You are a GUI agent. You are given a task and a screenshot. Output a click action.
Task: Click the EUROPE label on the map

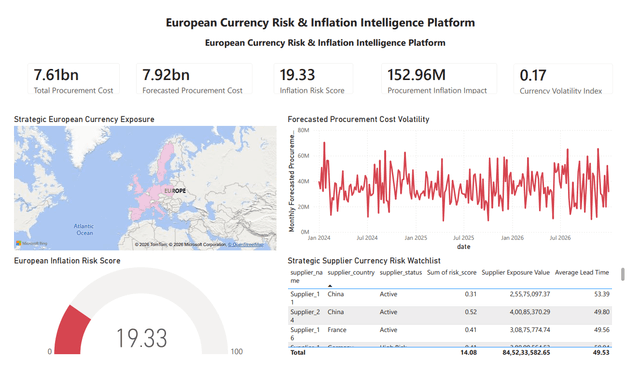click(x=175, y=191)
